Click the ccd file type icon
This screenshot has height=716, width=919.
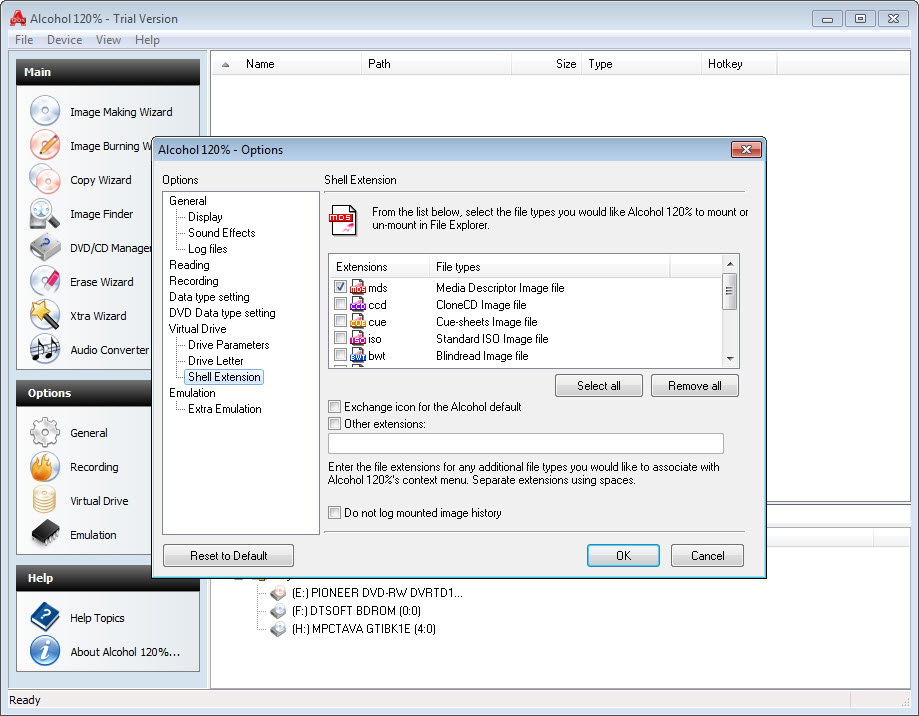358,304
